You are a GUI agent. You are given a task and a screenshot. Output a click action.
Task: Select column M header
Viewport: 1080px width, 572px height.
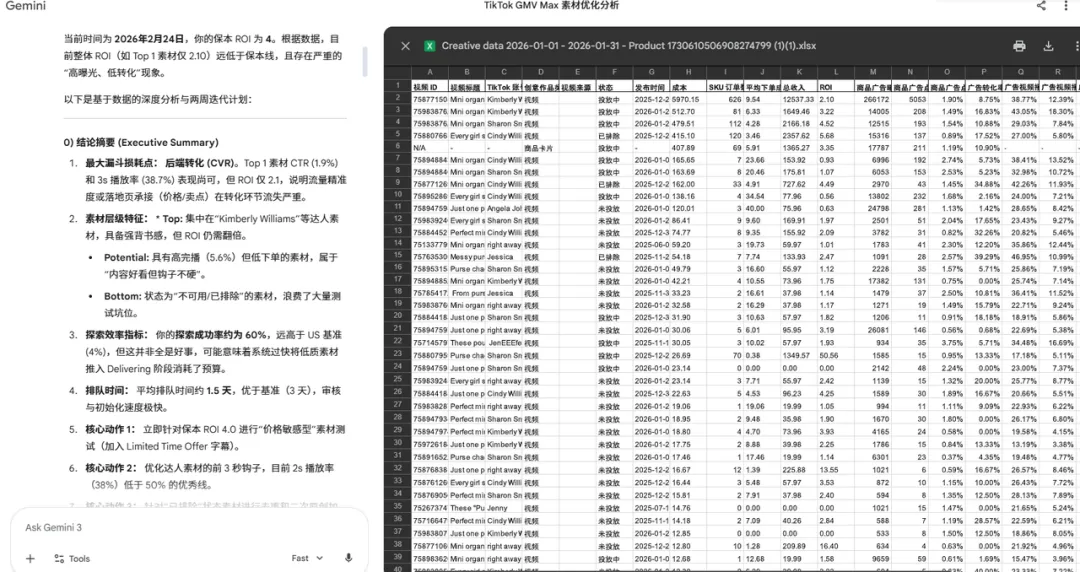click(x=873, y=72)
